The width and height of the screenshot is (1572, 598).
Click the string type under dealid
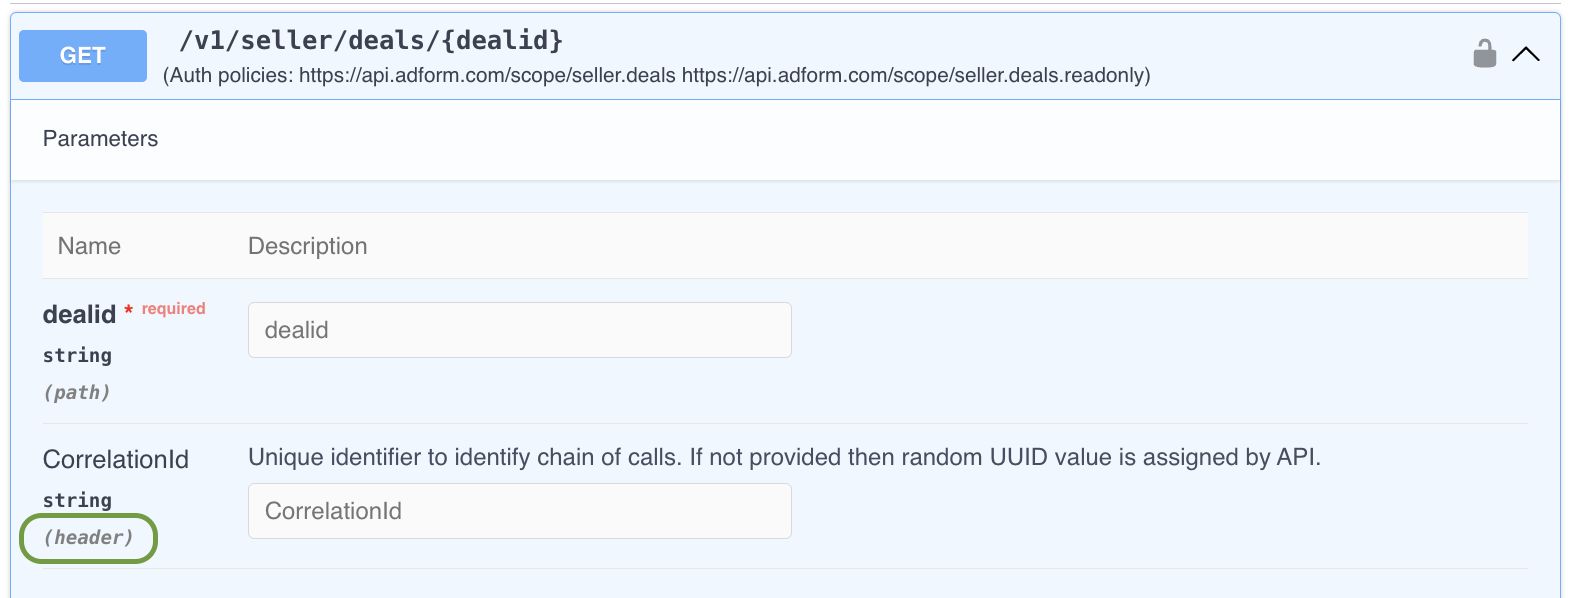click(77, 355)
